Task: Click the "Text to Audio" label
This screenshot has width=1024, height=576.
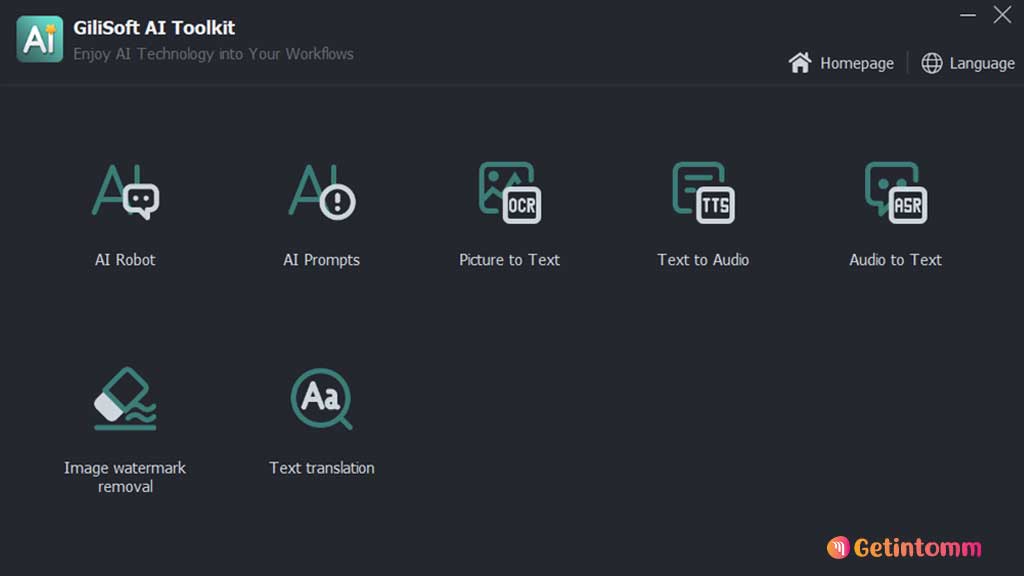Action: [703, 260]
